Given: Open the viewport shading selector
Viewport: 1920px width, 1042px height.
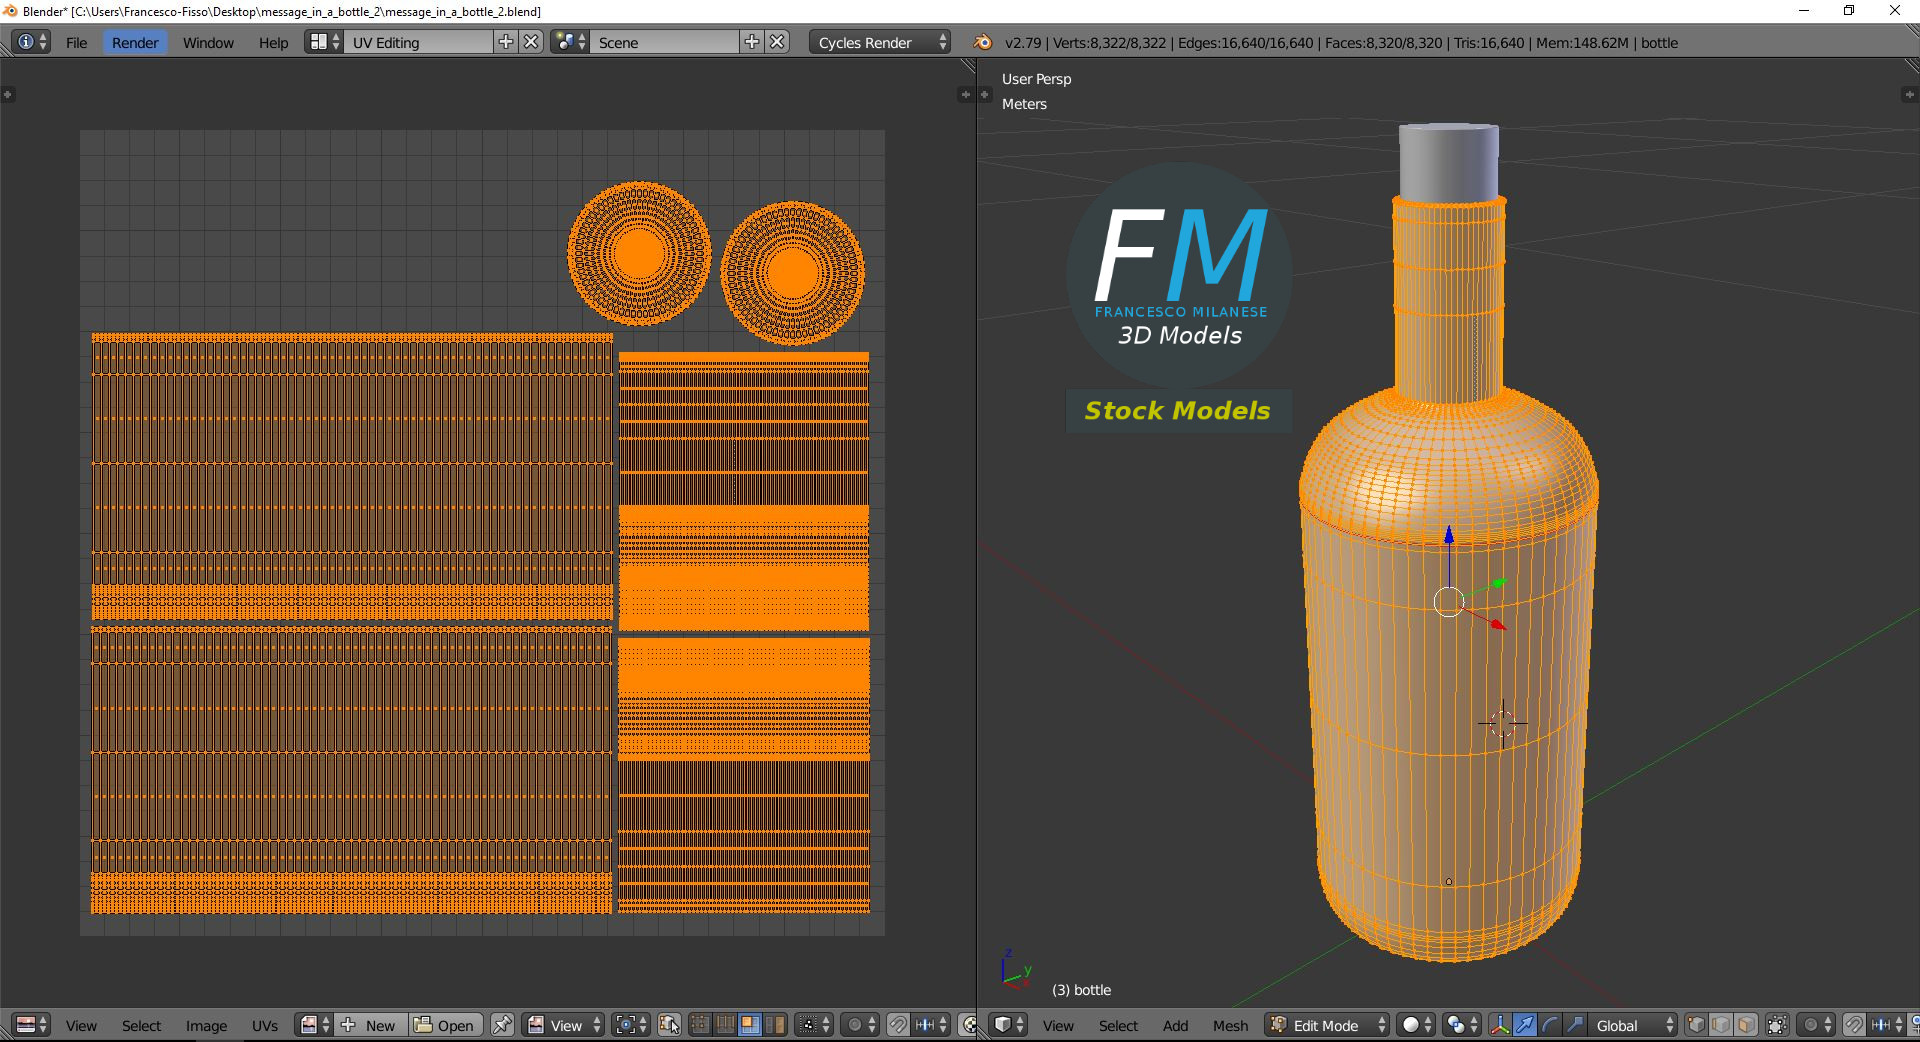Looking at the screenshot, I should [1416, 1025].
